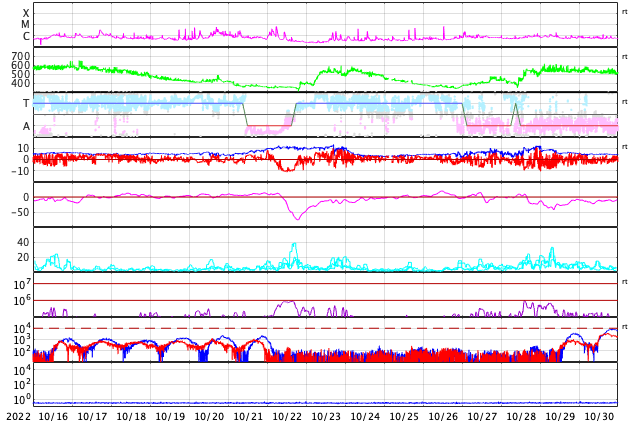Click the 10/21 date label
The width and height of the screenshot is (634, 424).
(x=248, y=416)
